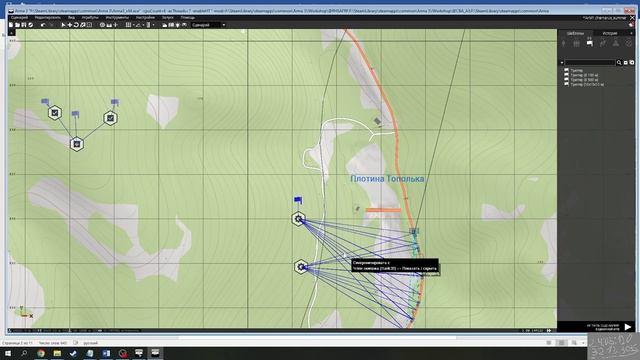Select Waypoints asset mode icon
The width and height of the screenshot is (640, 360).
tap(602, 43)
